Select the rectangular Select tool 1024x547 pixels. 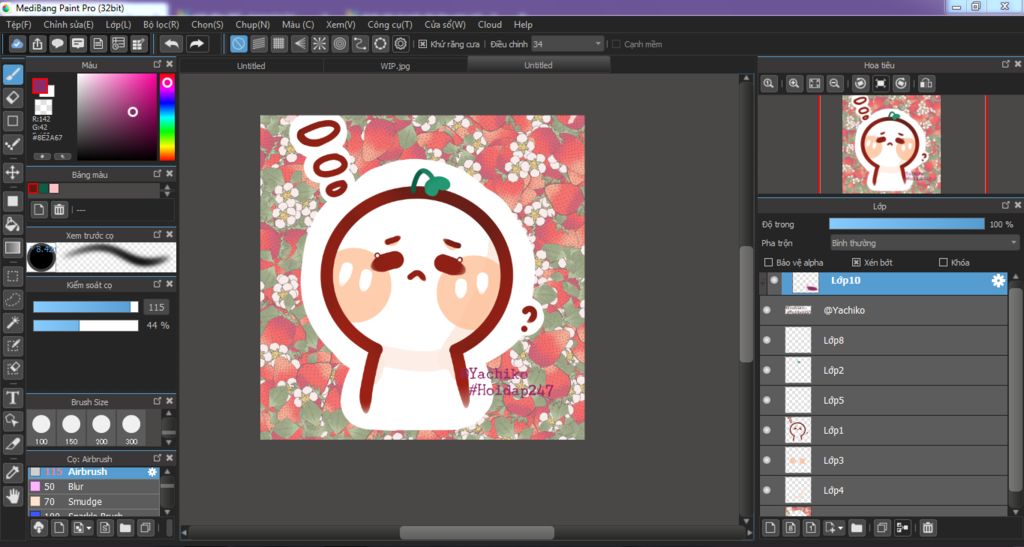12,276
